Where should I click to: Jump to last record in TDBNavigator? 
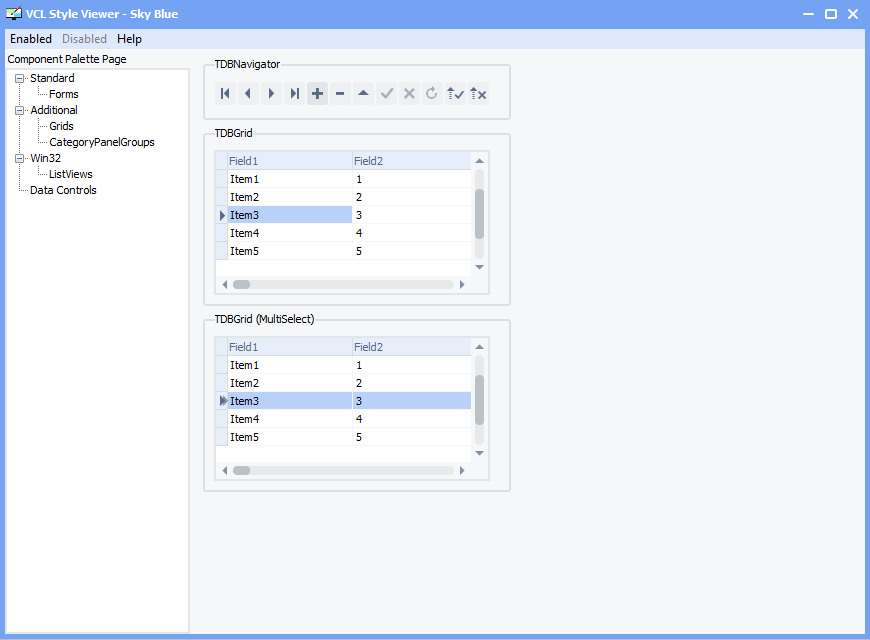(x=295, y=94)
